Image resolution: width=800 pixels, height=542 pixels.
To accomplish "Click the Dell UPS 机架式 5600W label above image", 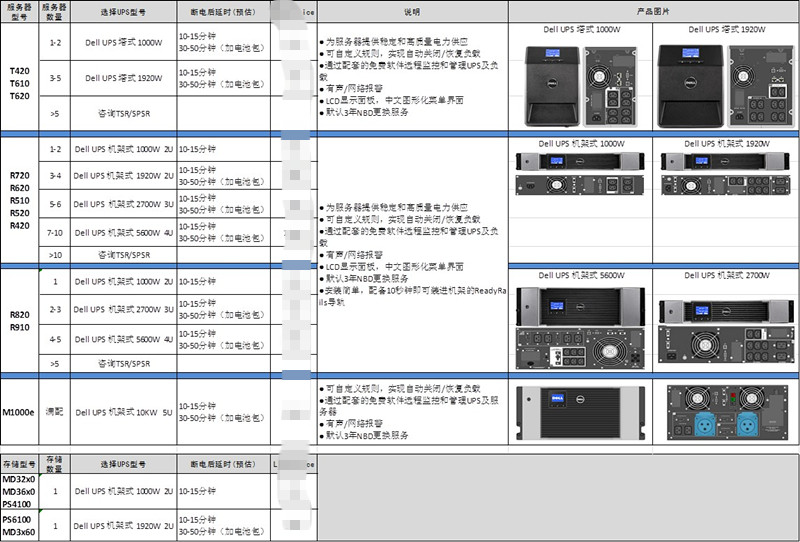I will (x=581, y=276).
